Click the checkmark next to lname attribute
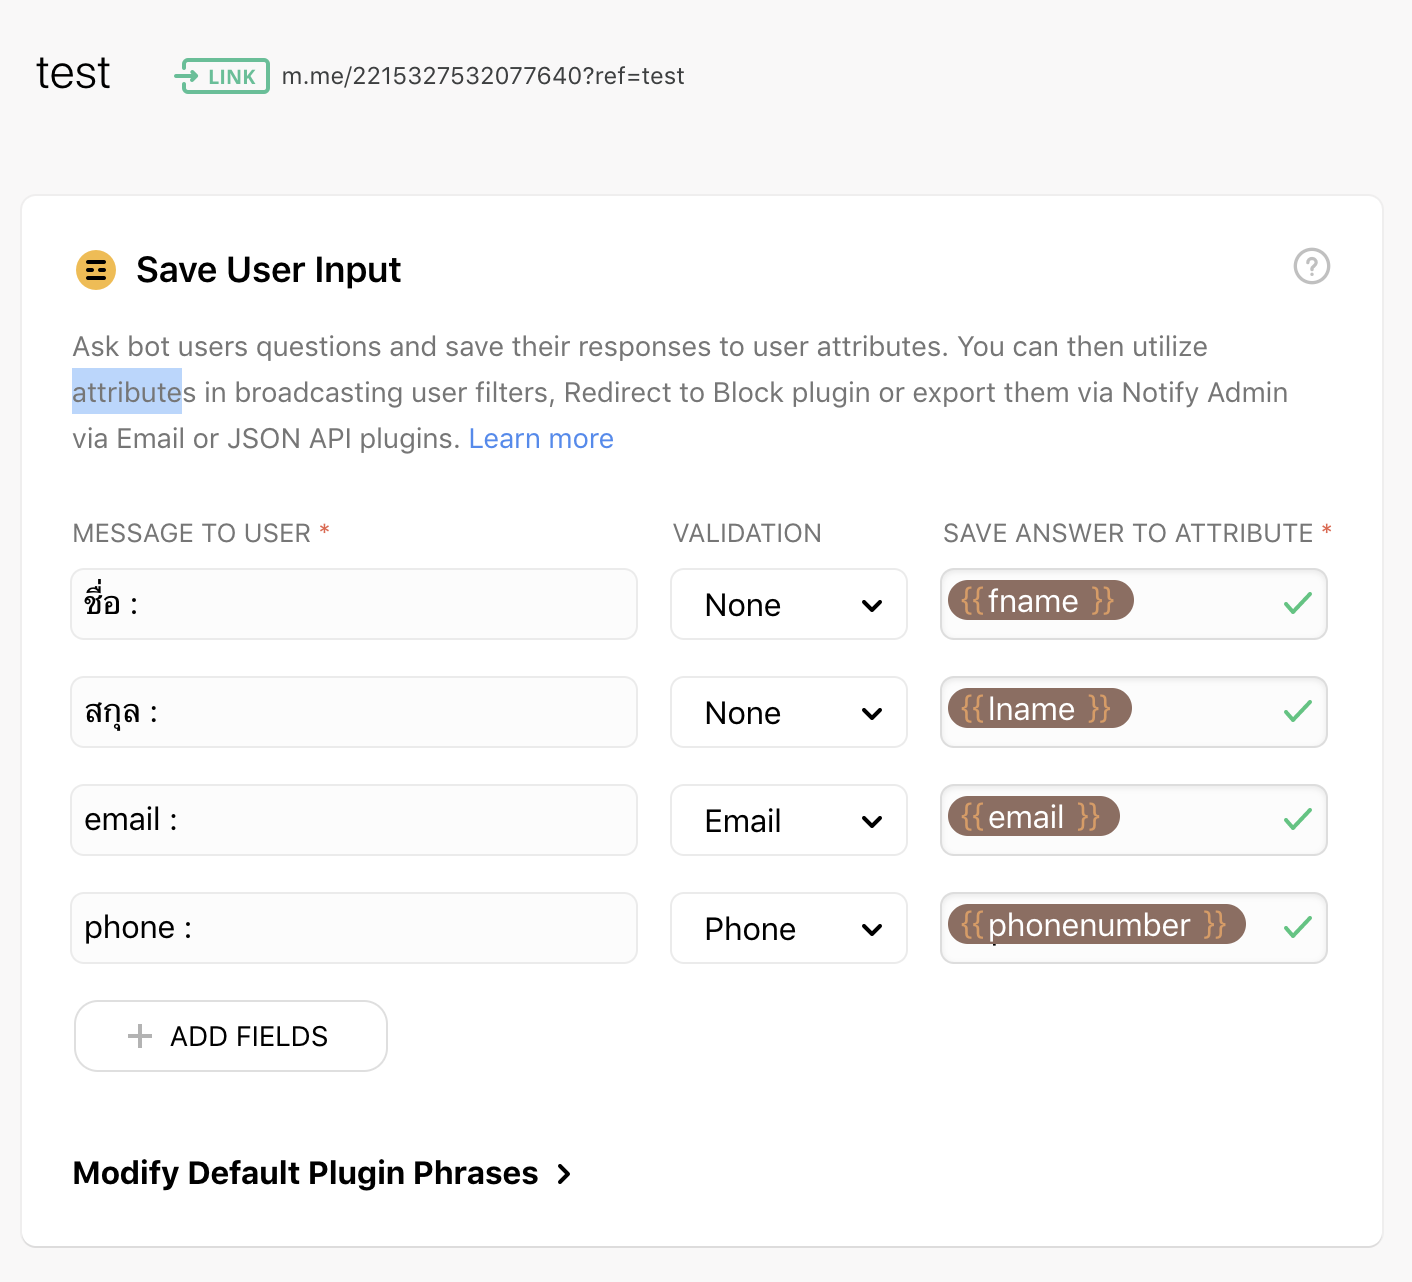This screenshot has height=1282, width=1412. point(1297,711)
